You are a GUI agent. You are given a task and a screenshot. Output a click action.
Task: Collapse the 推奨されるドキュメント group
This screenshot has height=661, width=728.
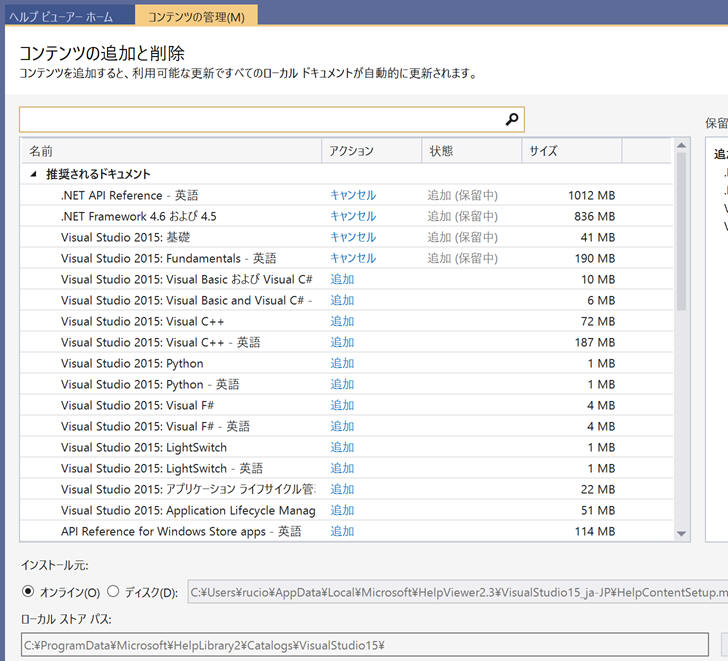click(33, 175)
